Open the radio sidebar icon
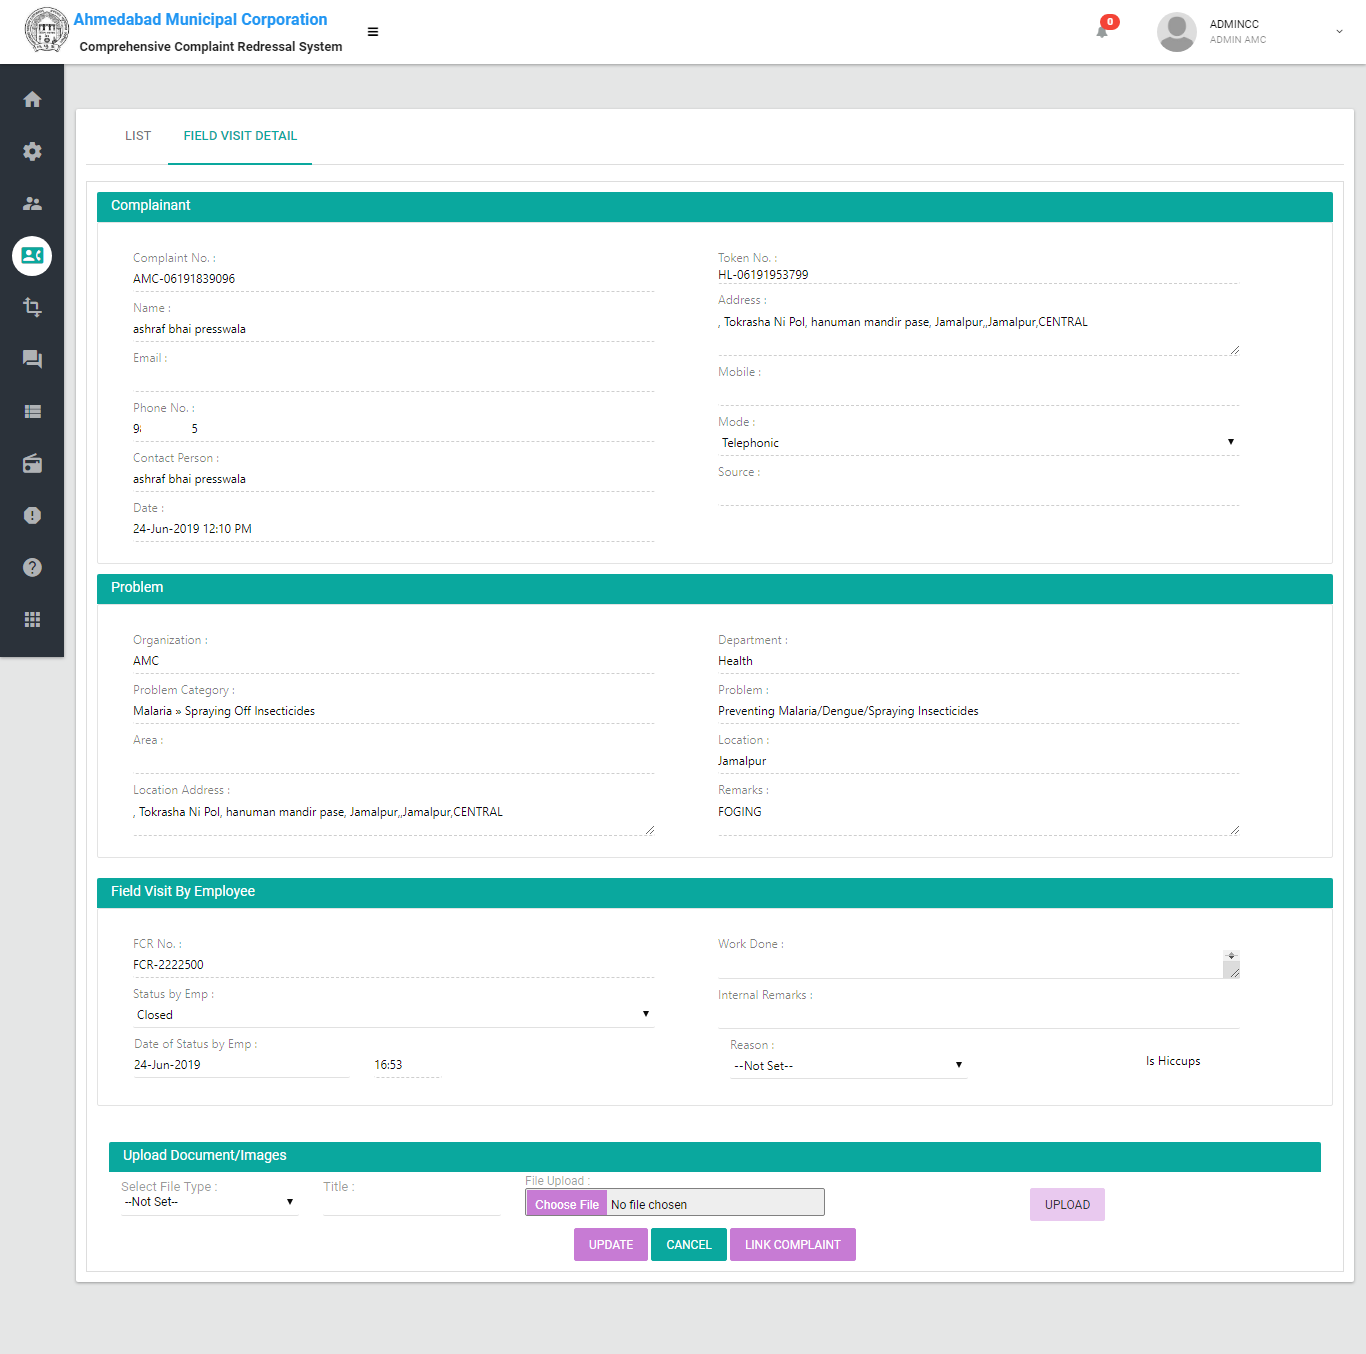 [32, 463]
